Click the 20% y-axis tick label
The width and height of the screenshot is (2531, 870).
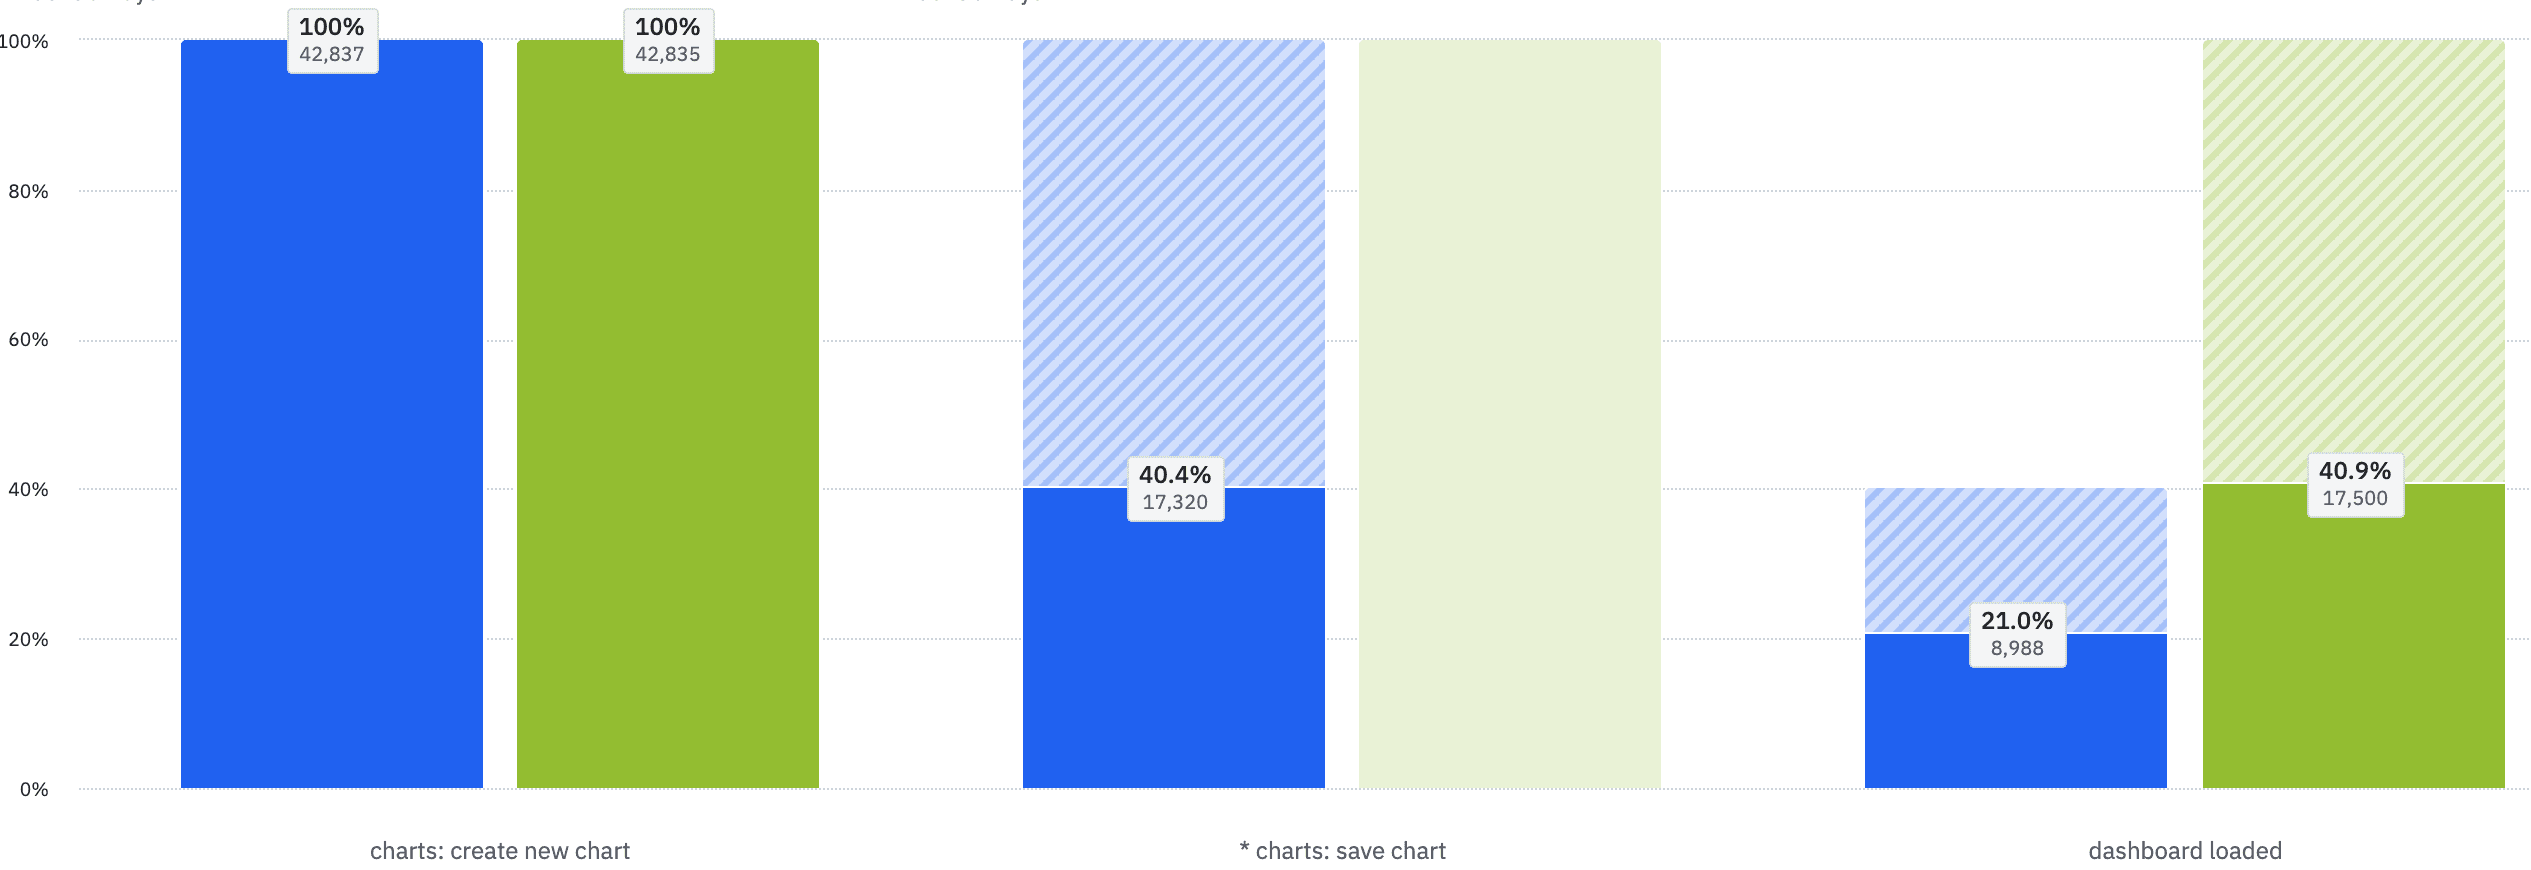pos(28,639)
